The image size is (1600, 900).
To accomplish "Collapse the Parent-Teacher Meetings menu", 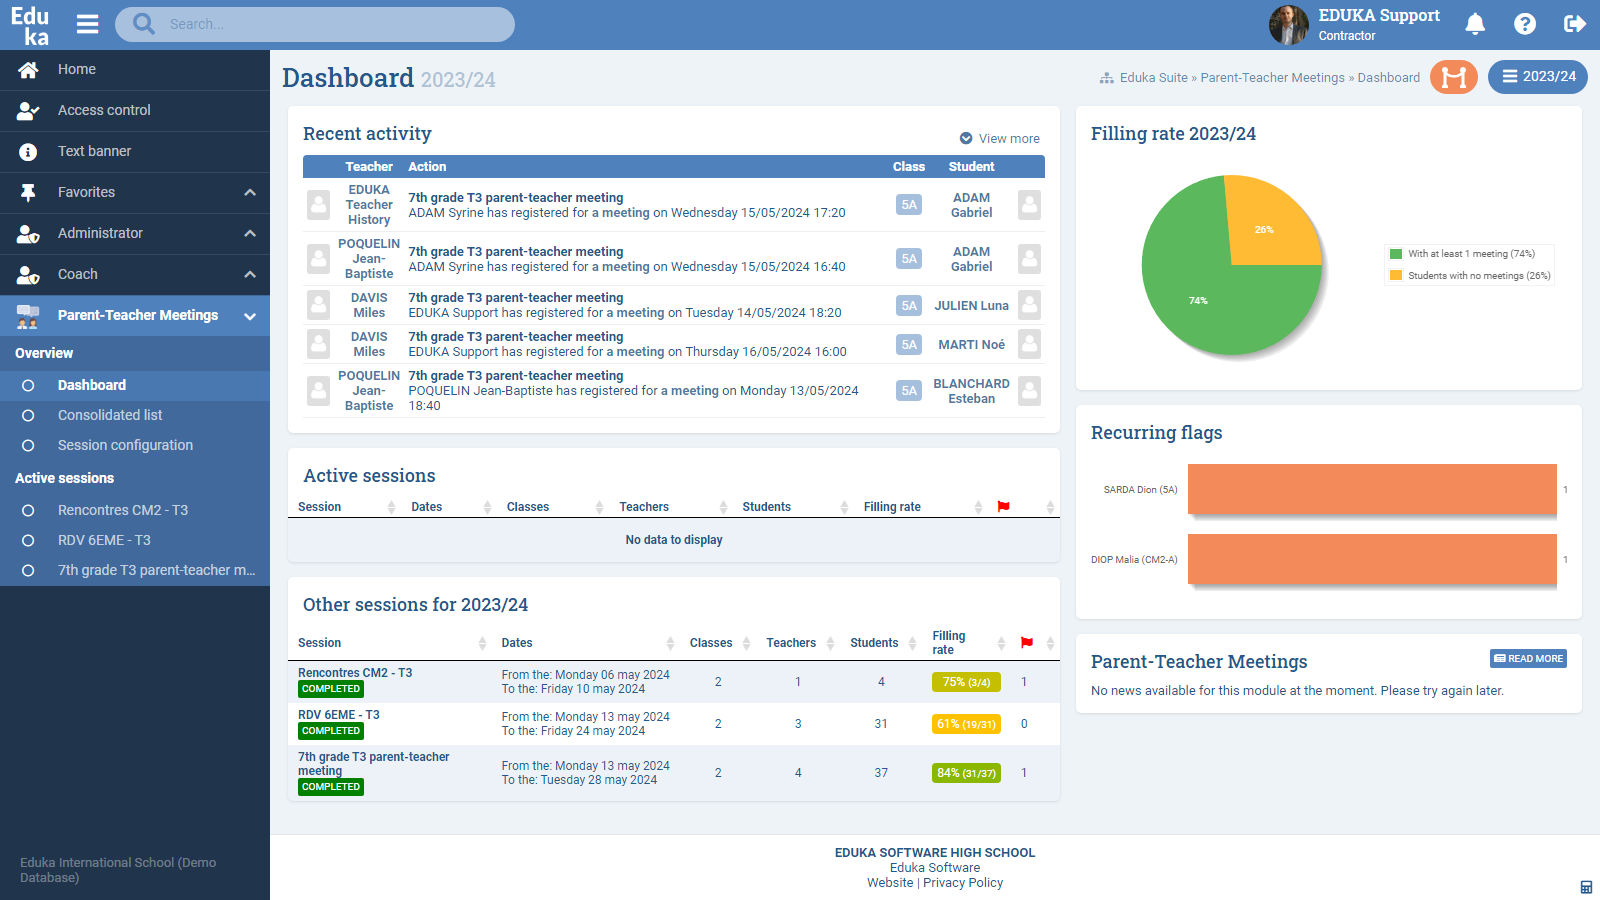I will click(249, 315).
